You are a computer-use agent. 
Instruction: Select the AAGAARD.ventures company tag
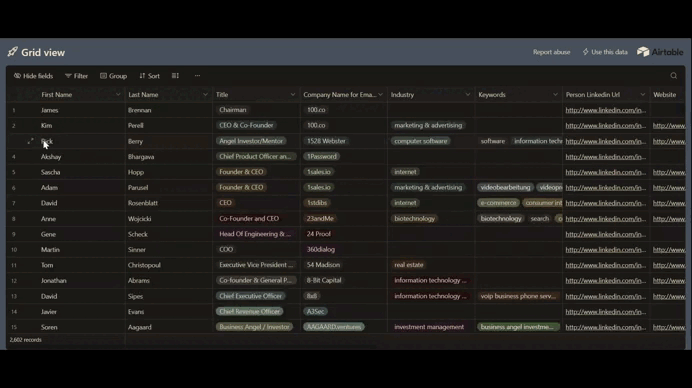point(334,327)
